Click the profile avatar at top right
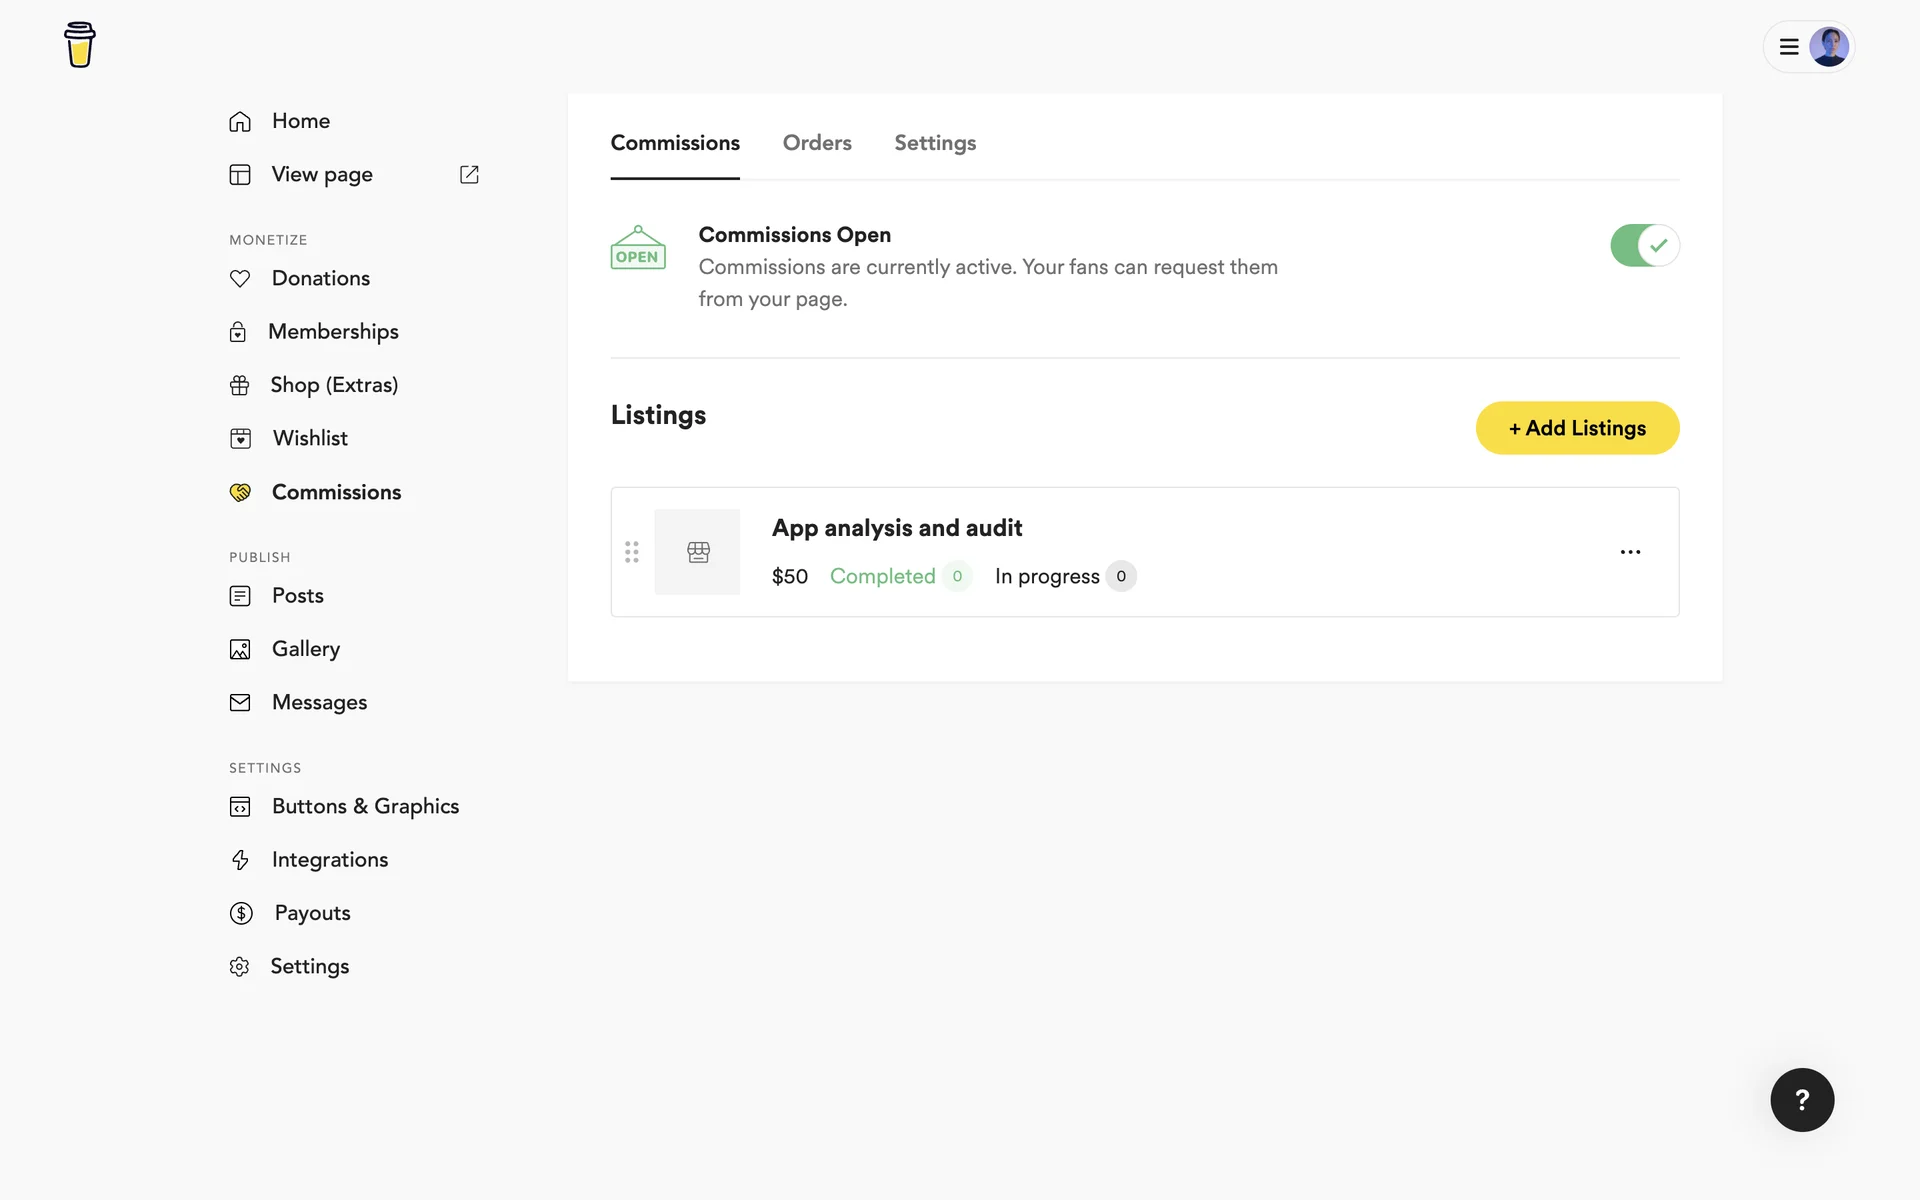The width and height of the screenshot is (1920, 1200). [1828, 47]
